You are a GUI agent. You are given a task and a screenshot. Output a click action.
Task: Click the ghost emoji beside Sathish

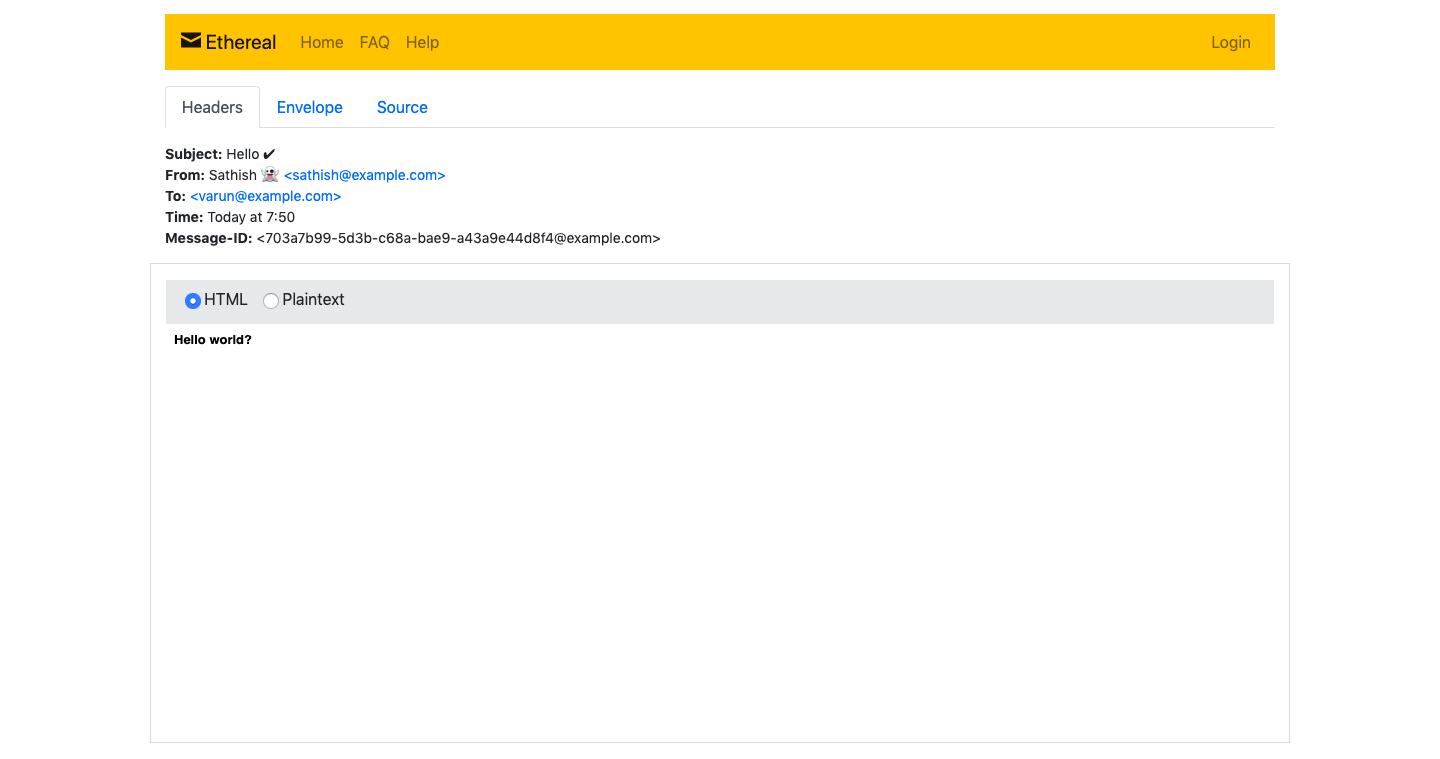[269, 175]
